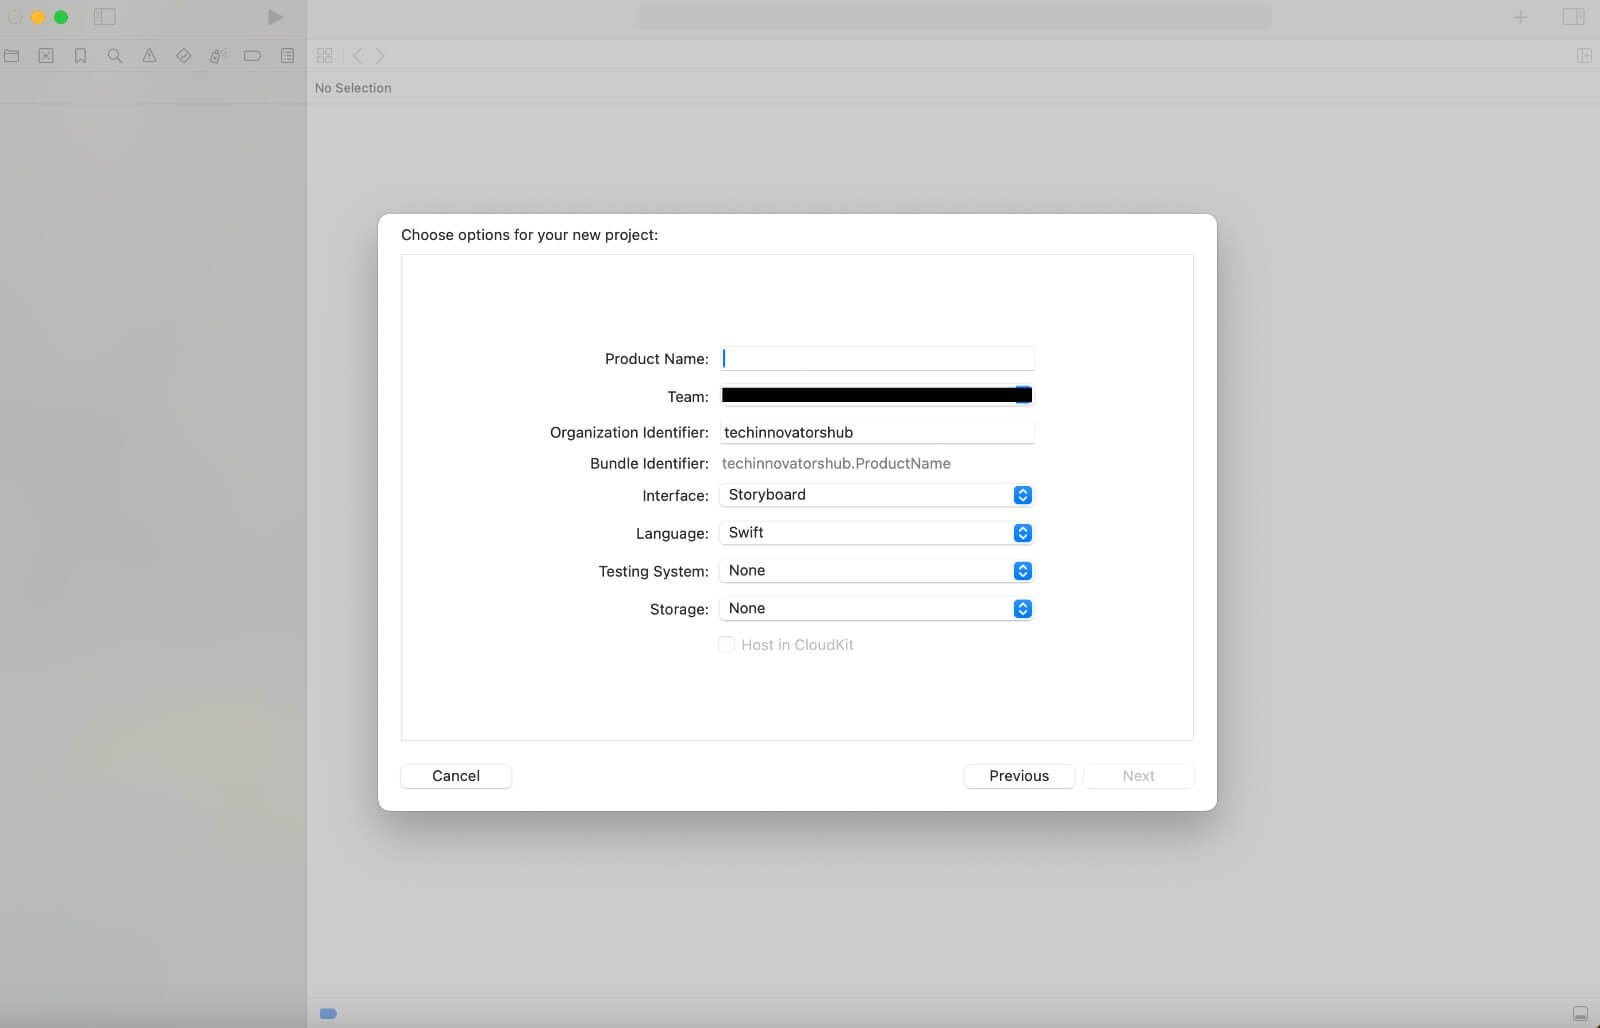The image size is (1600, 1028).
Task: Focus the Product Name text field
Action: [x=877, y=359]
